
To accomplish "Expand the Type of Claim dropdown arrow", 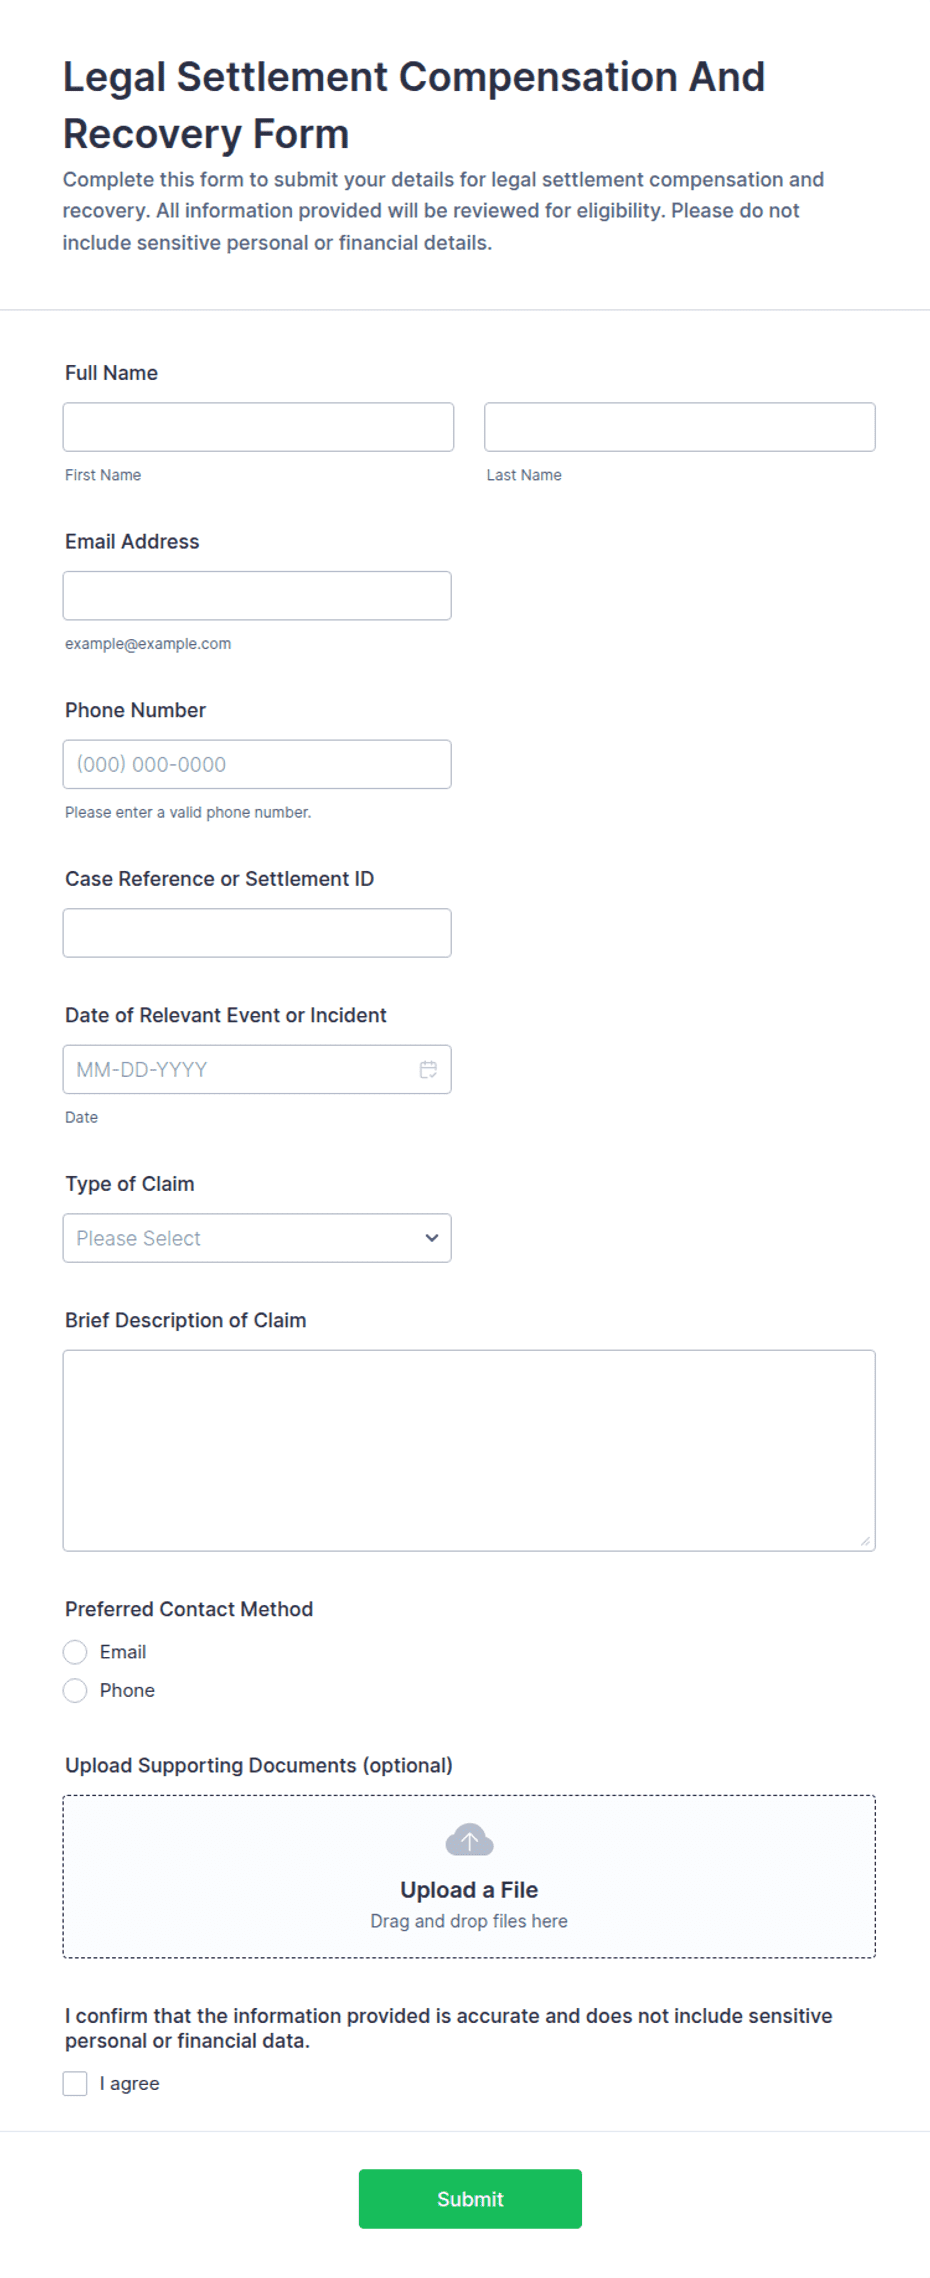I will pos(432,1238).
